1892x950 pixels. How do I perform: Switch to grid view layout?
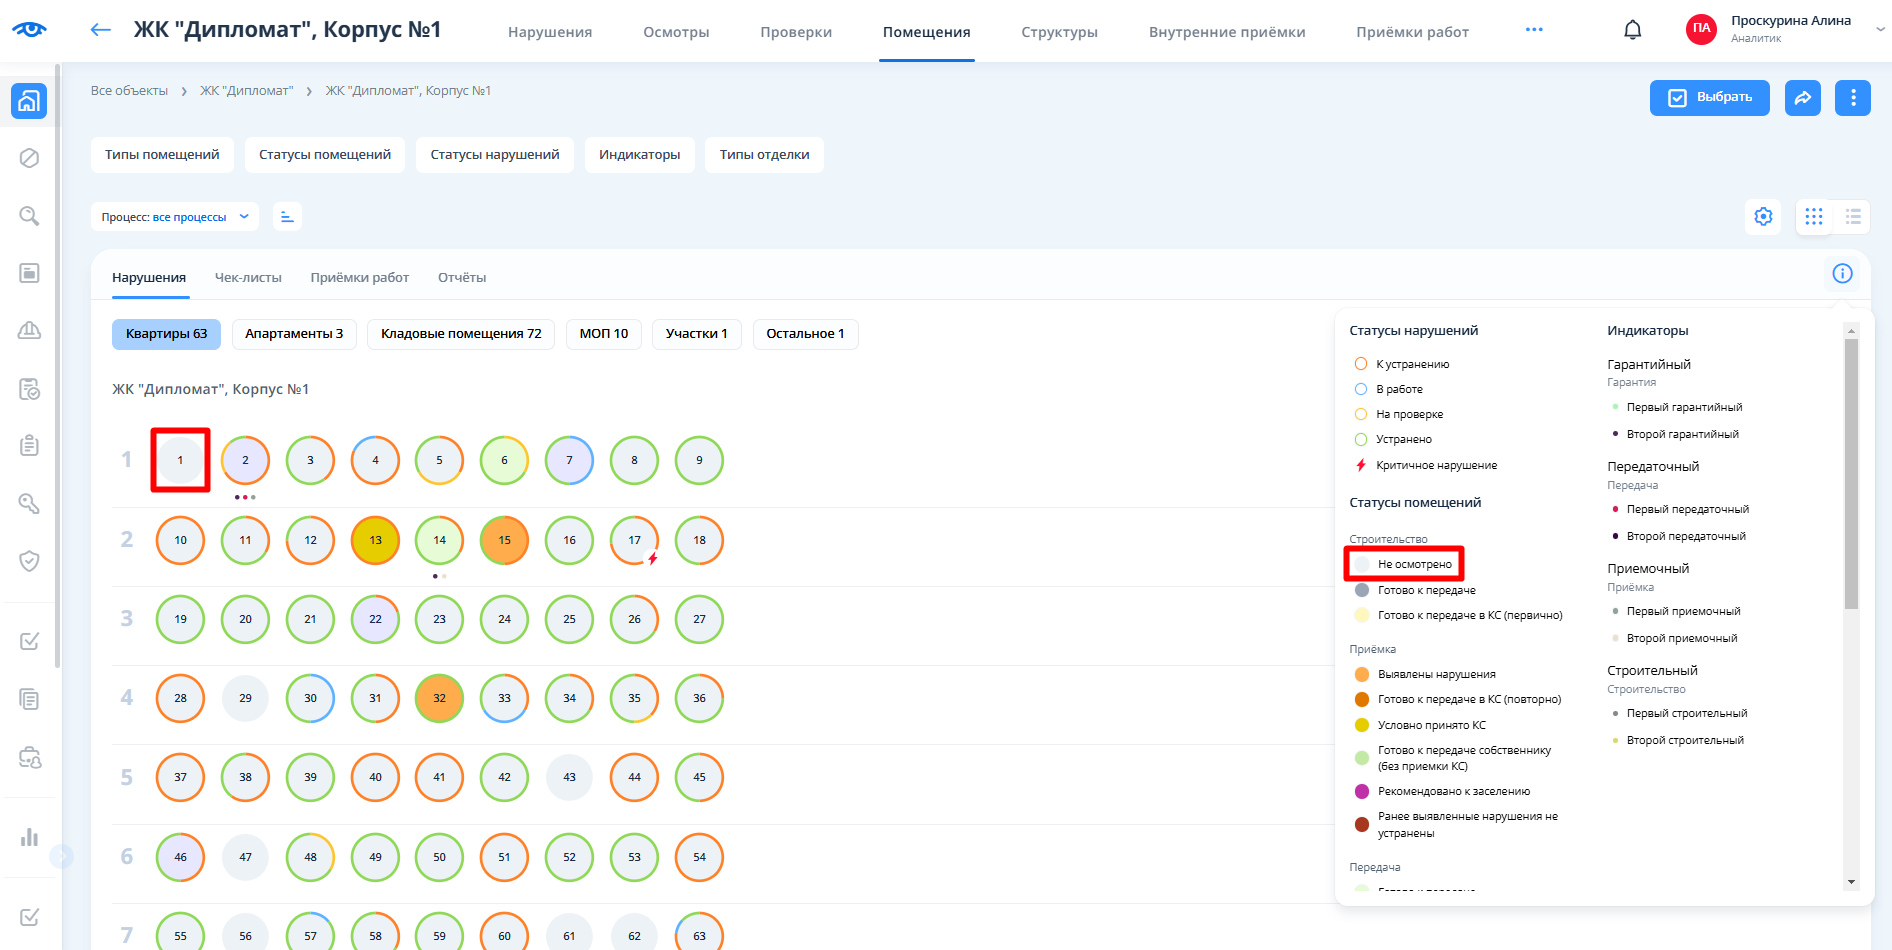pos(1813,217)
